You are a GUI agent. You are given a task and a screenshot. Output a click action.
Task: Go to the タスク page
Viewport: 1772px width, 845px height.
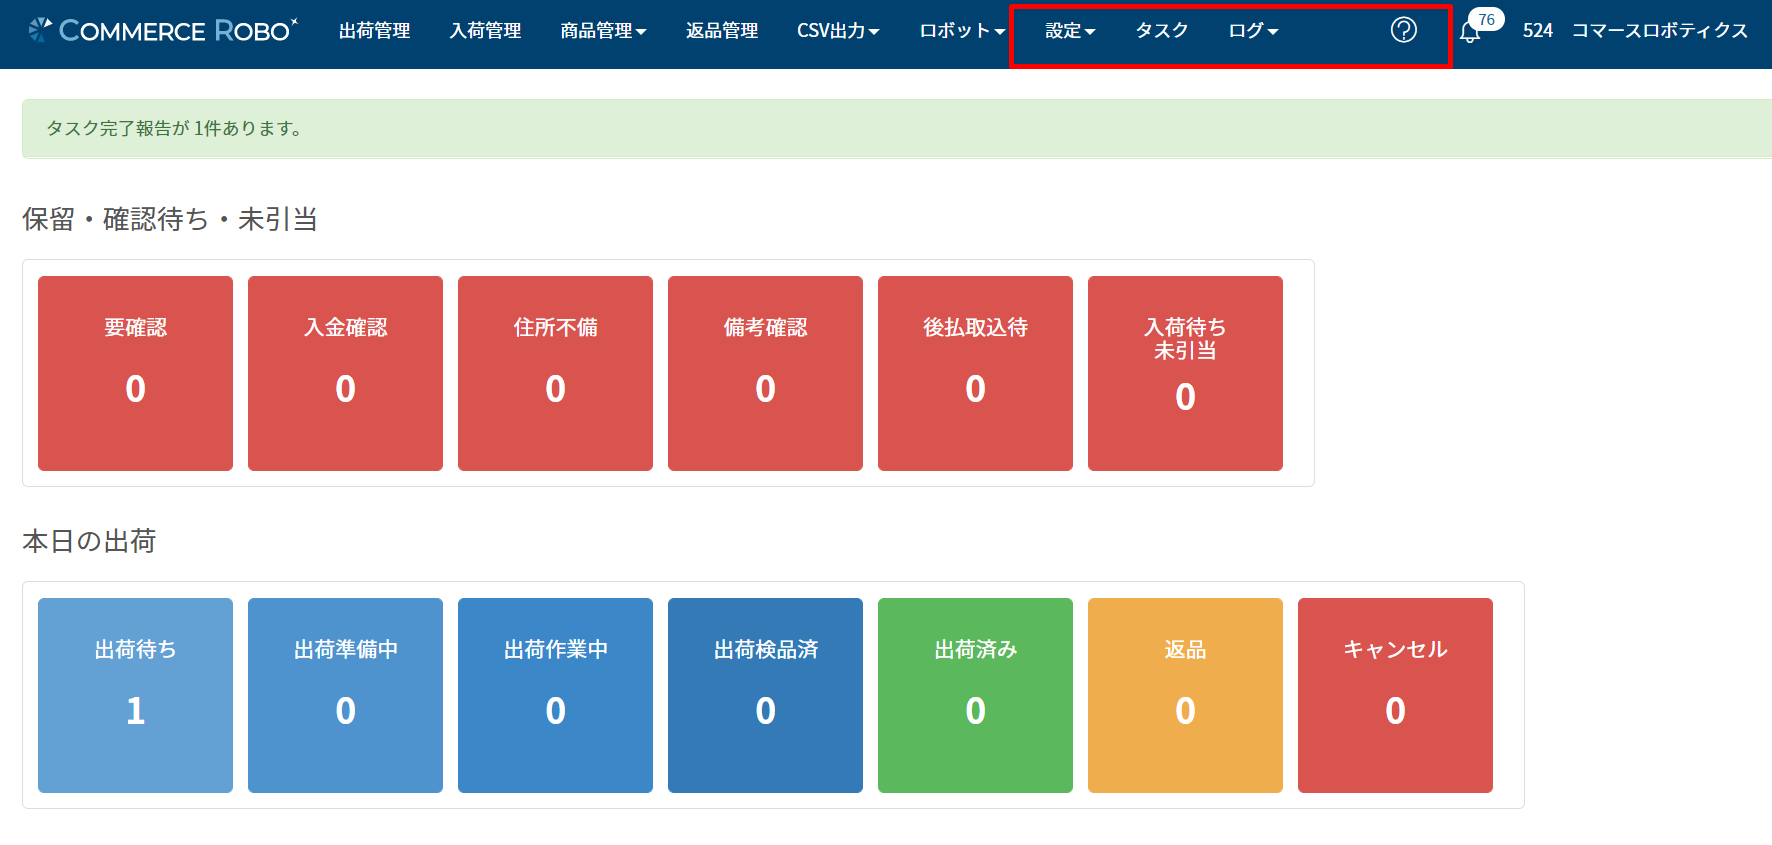[x=1162, y=31]
